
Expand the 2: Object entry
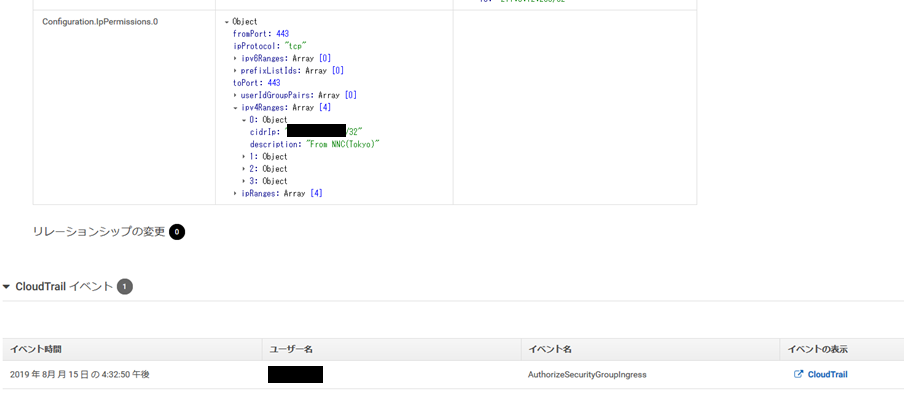tap(244, 169)
